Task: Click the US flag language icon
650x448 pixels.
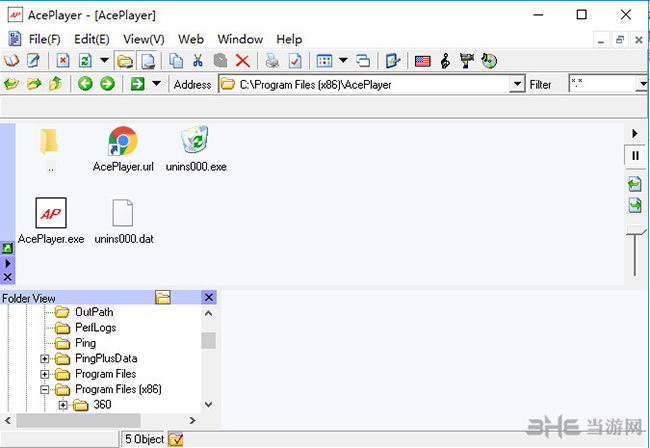Action: click(x=422, y=61)
